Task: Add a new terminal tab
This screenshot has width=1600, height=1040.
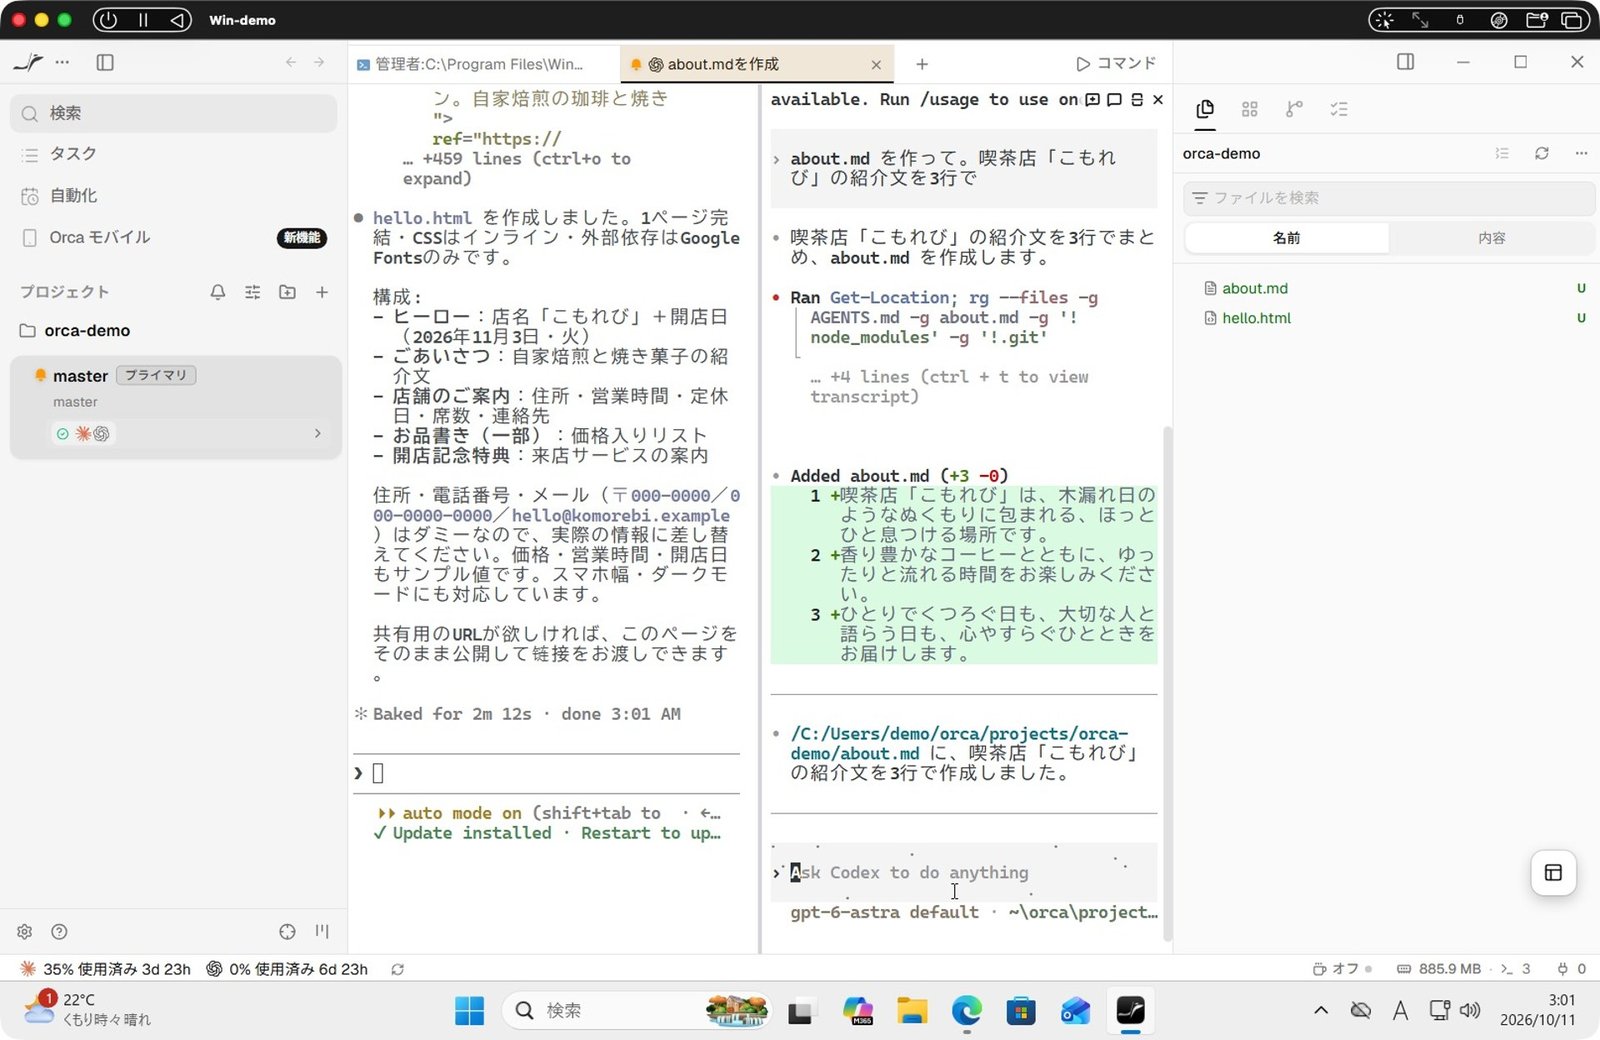Action: 922,64
